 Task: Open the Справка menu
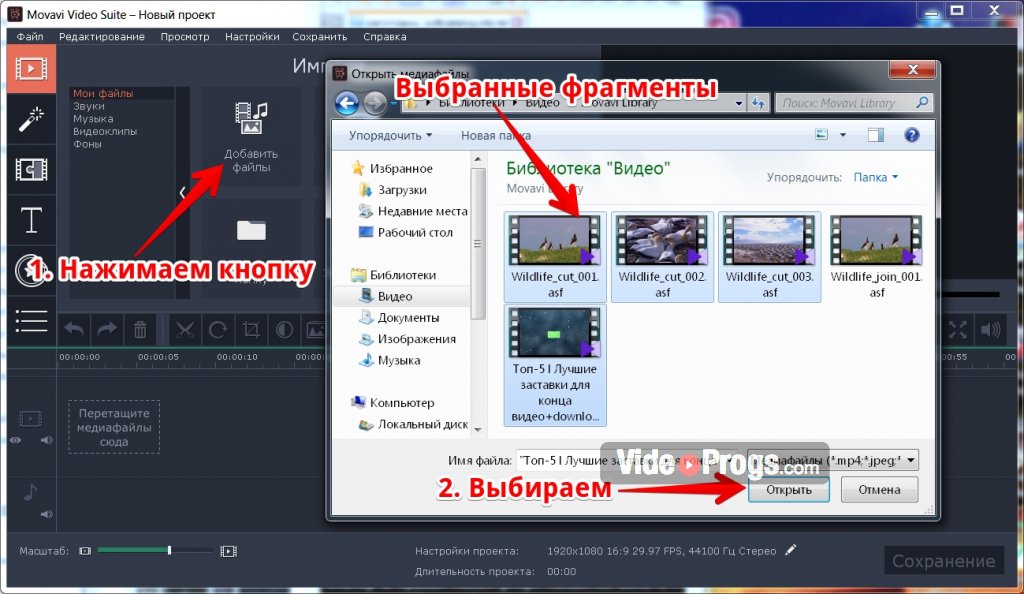point(385,37)
